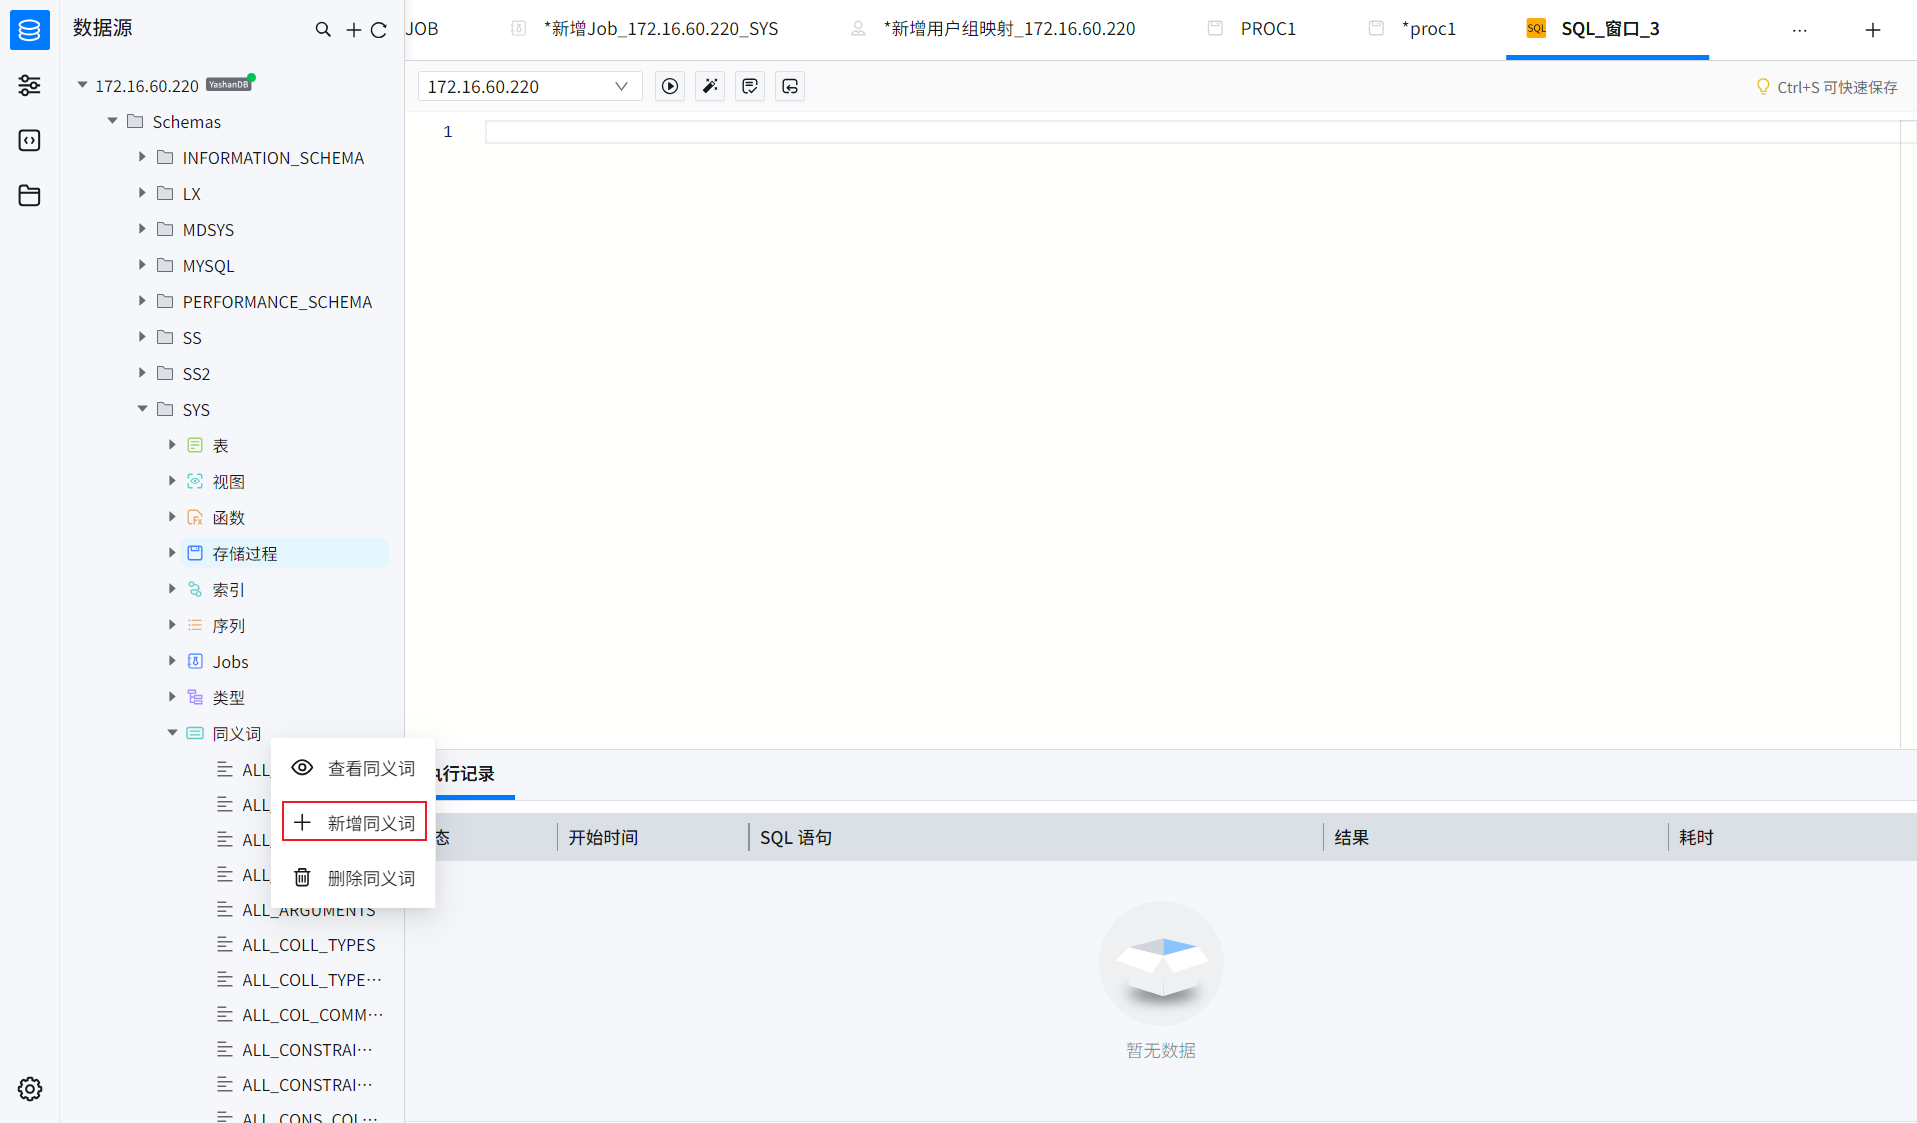
Task: Open the code console icon in sidebar
Action: [x=29, y=140]
